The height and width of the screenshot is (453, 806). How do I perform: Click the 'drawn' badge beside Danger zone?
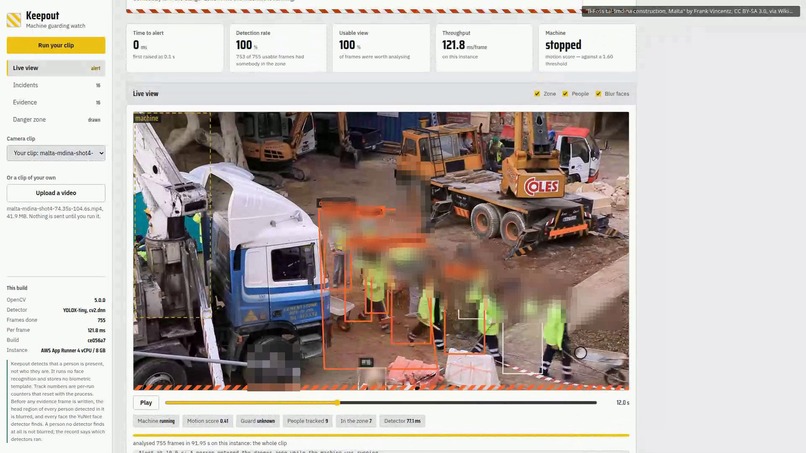(x=94, y=120)
